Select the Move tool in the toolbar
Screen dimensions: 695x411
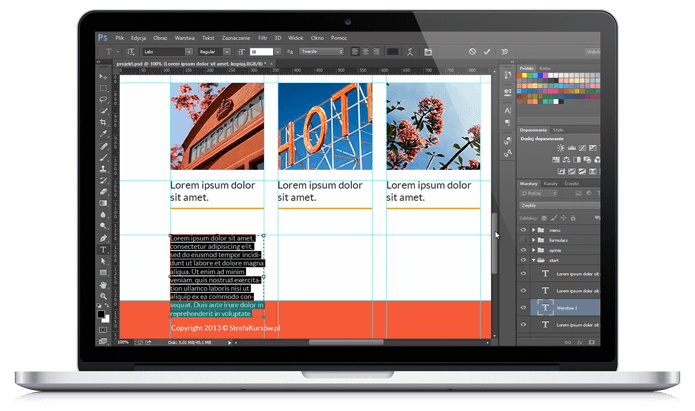point(104,76)
